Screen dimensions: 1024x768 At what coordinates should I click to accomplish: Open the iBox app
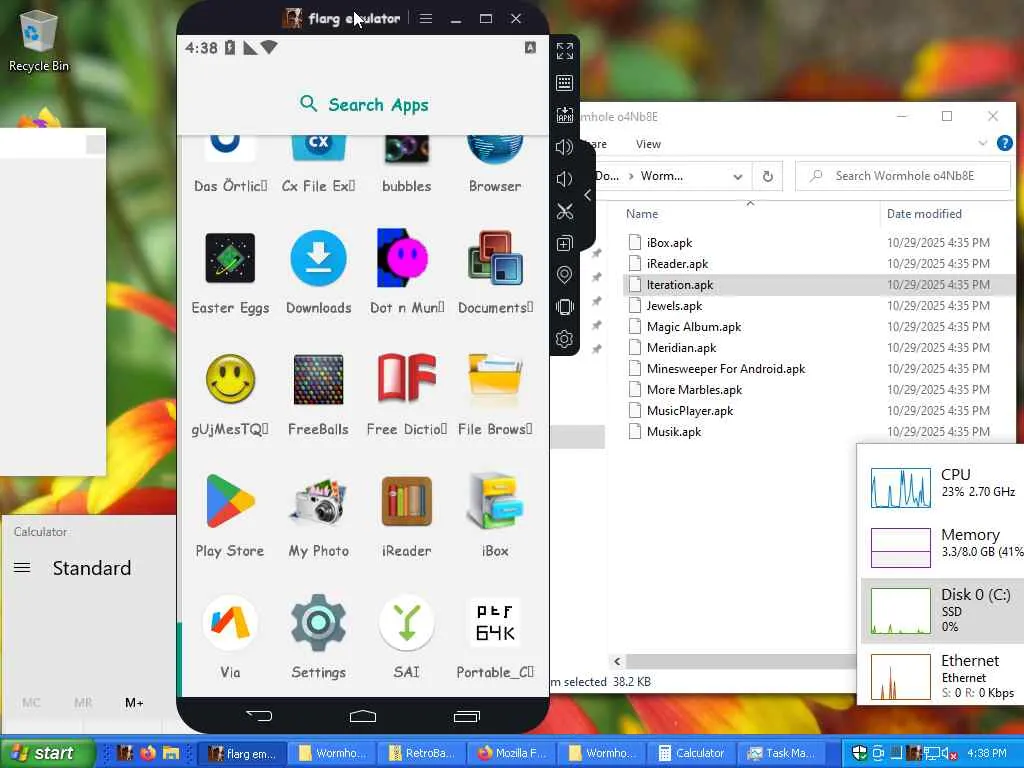(x=495, y=501)
